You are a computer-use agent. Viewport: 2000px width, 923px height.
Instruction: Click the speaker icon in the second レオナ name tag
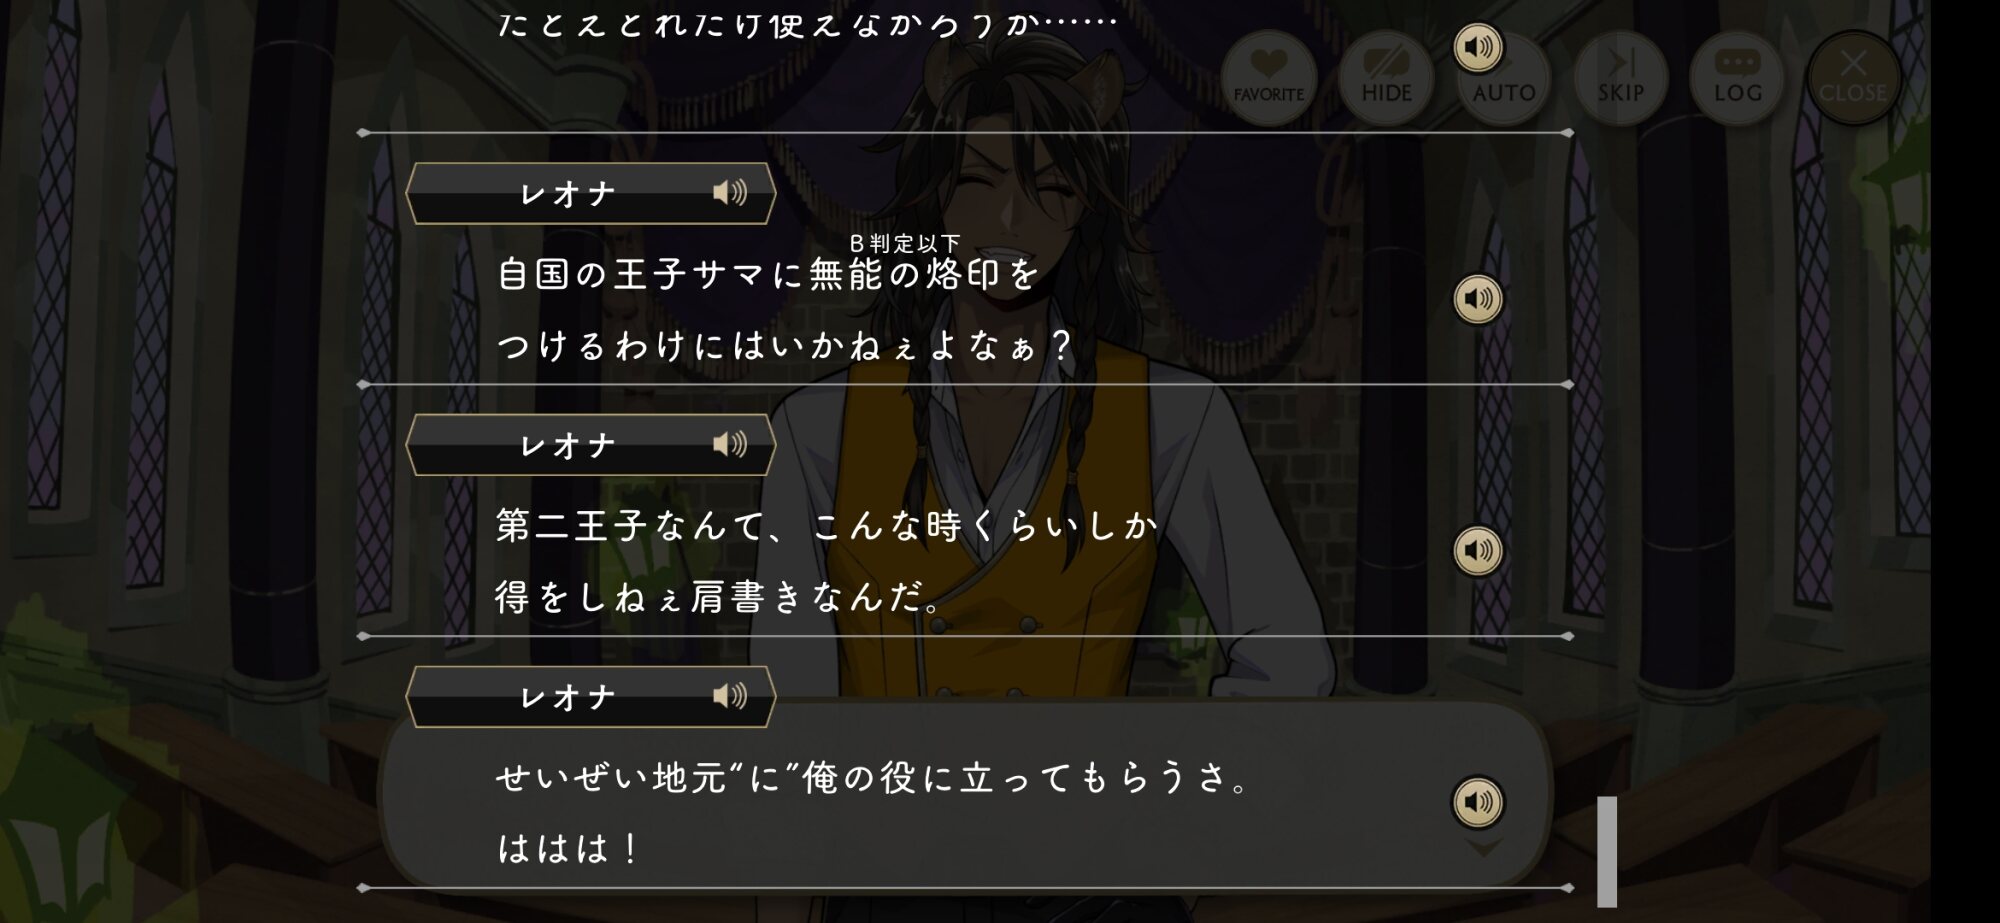pos(730,444)
